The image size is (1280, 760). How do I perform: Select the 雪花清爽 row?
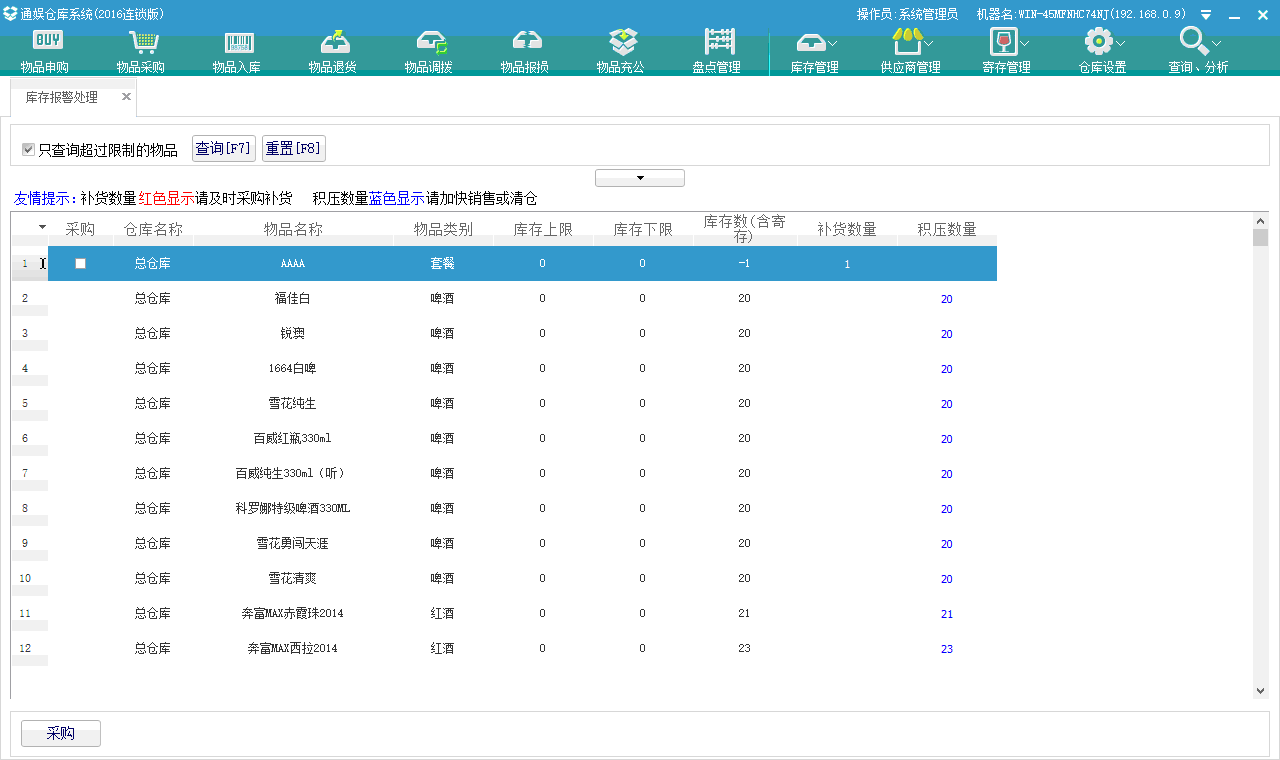pos(504,579)
